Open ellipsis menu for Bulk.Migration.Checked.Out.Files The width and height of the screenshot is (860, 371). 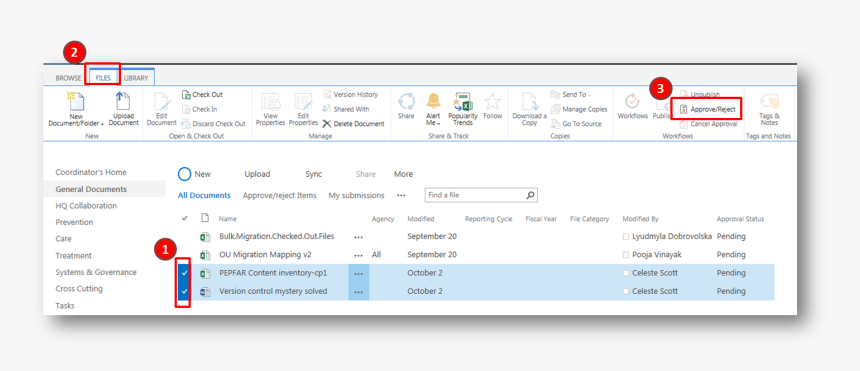(x=359, y=237)
